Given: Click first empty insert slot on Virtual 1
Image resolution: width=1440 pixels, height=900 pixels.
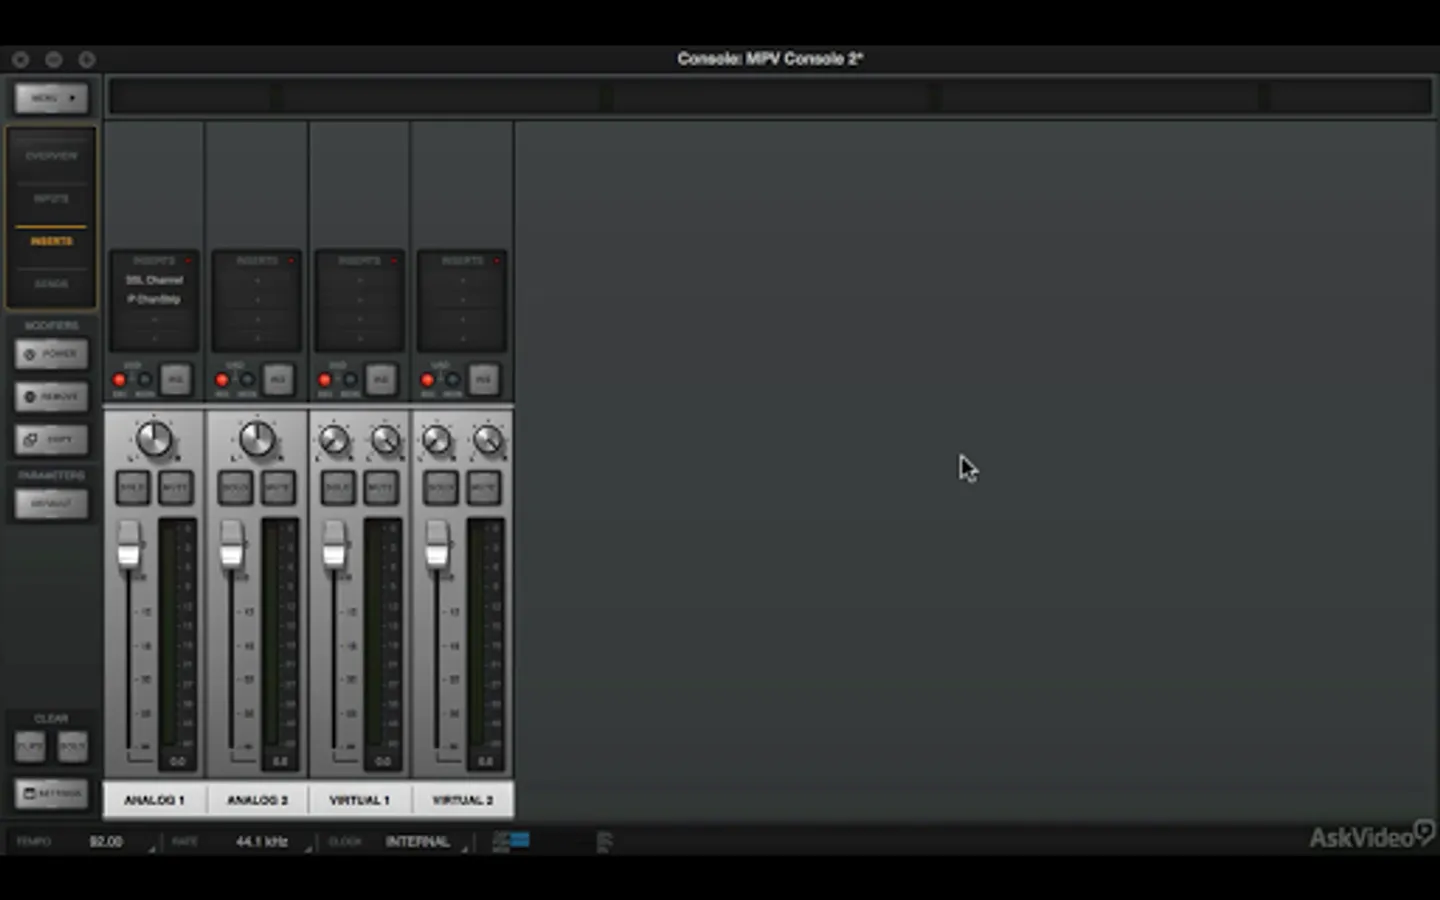Looking at the screenshot, I should point(359,280).
